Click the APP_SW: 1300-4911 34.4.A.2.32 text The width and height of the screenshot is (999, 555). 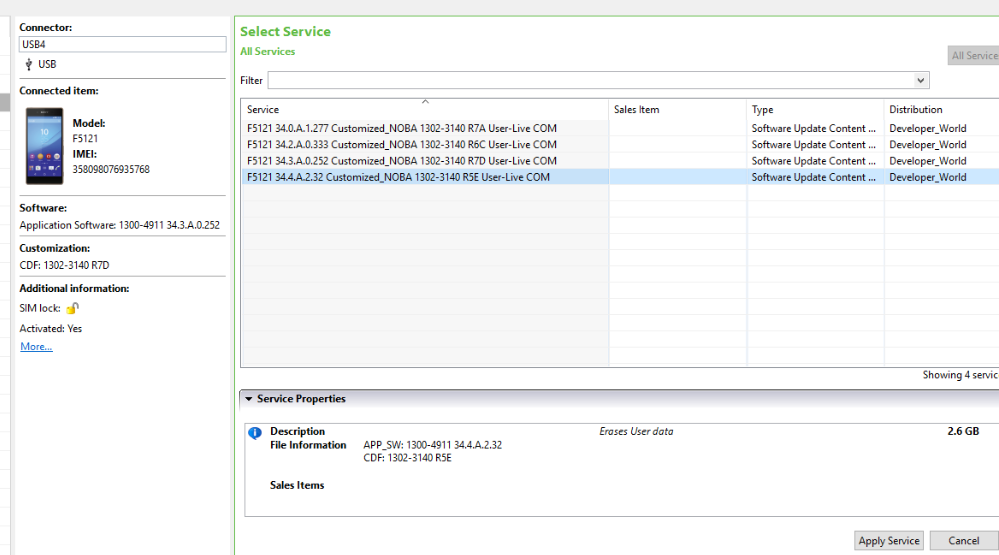433,445
